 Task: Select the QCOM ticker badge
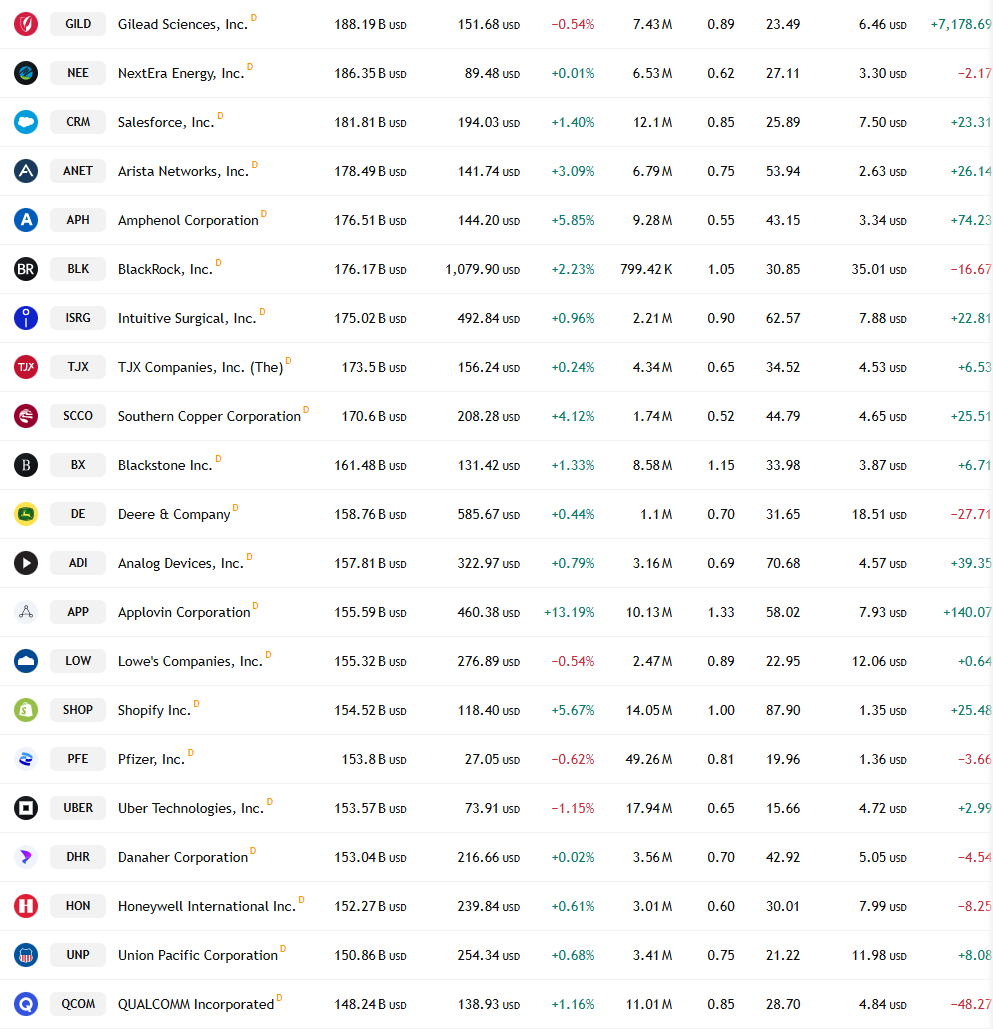click(78, 1004)
